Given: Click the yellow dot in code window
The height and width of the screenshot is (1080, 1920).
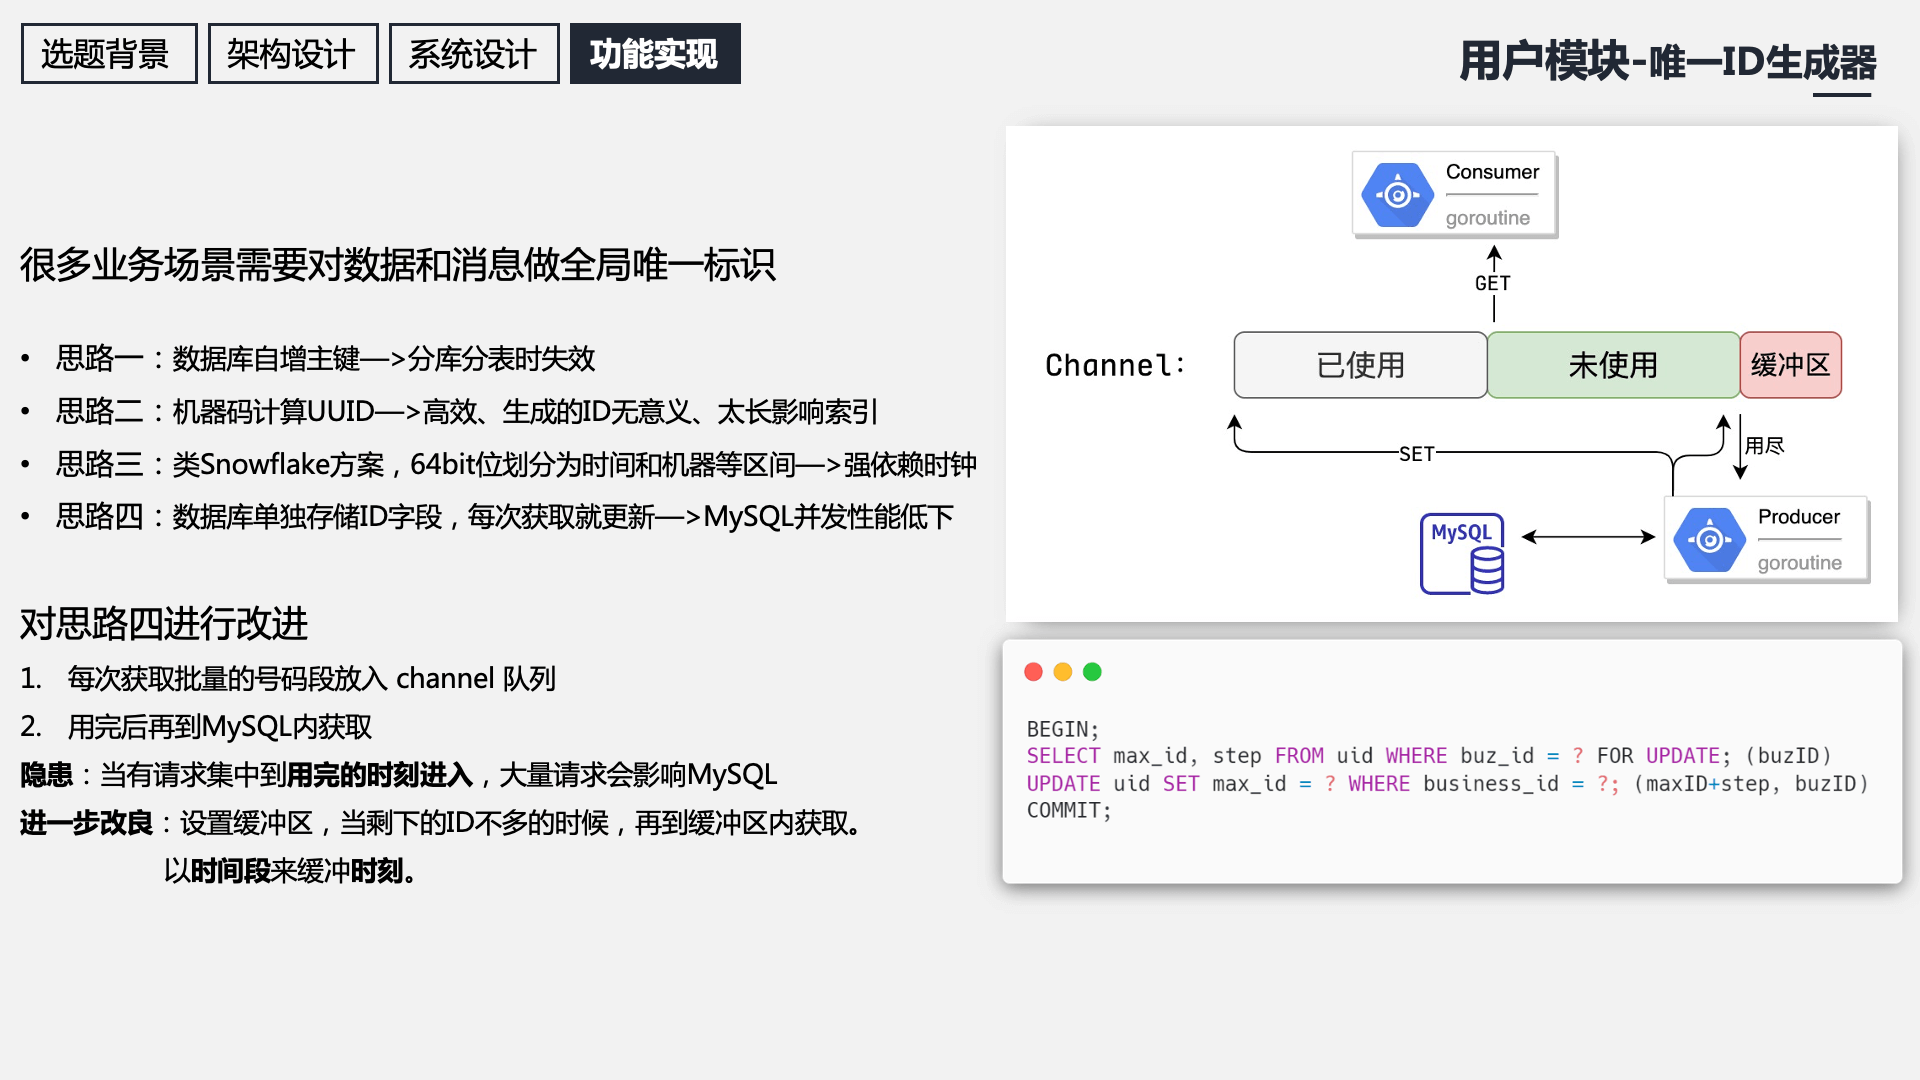Looking at the screenshot, I should coord(1063,672).
